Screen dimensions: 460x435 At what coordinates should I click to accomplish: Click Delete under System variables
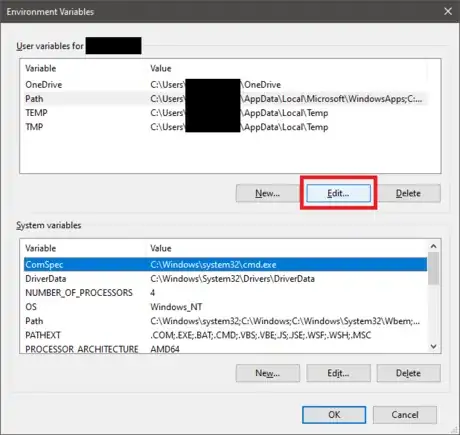[x=408, y=373]
